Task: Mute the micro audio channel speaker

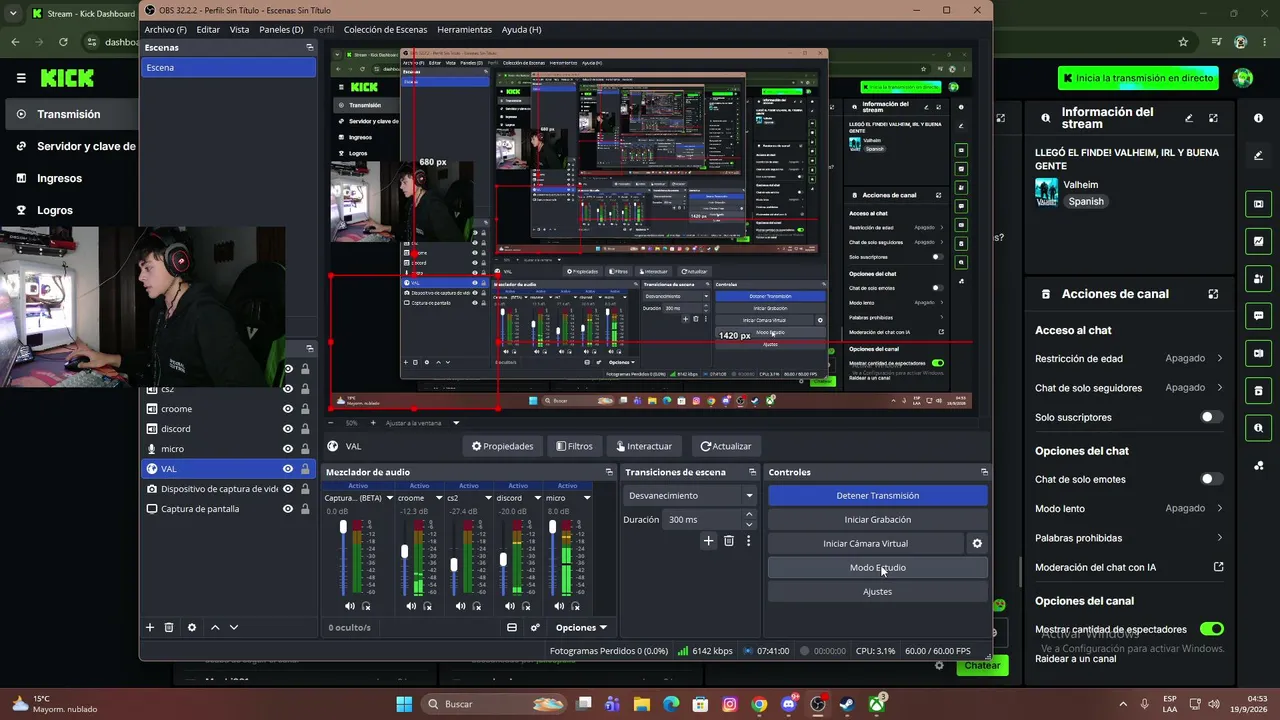Action: tap(558, 606)
